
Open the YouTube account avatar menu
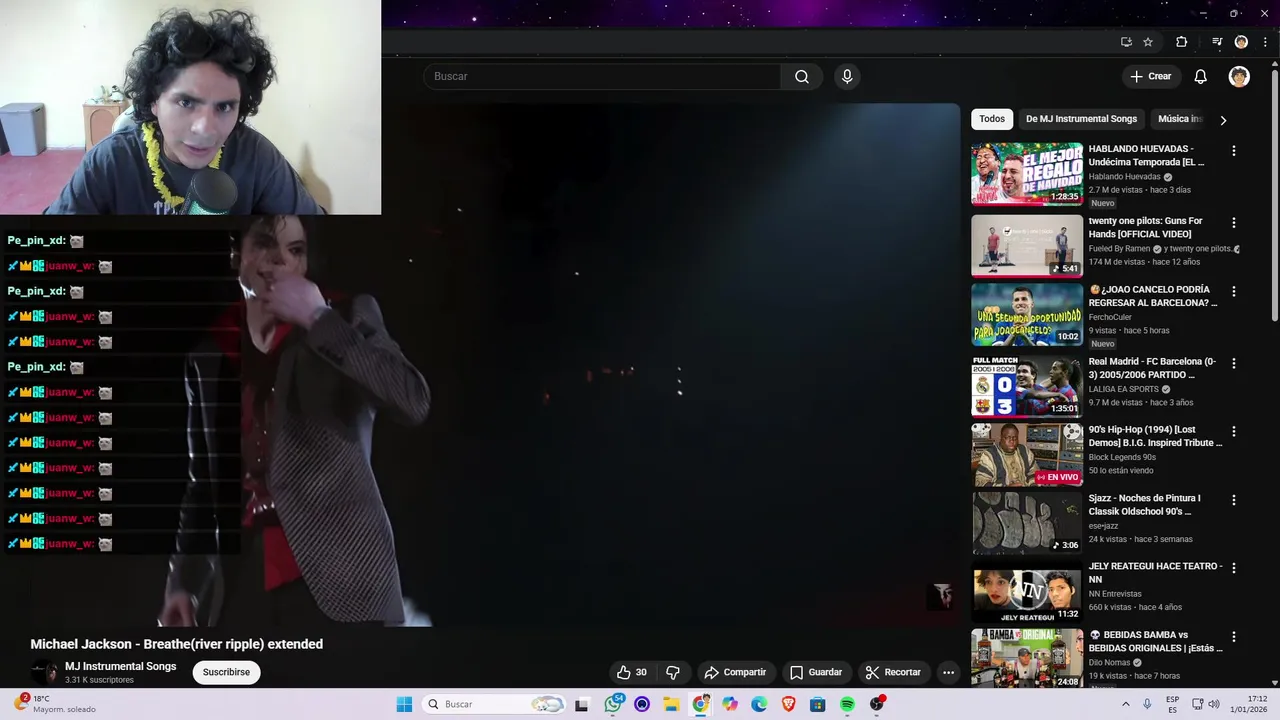coord(1239,76)
